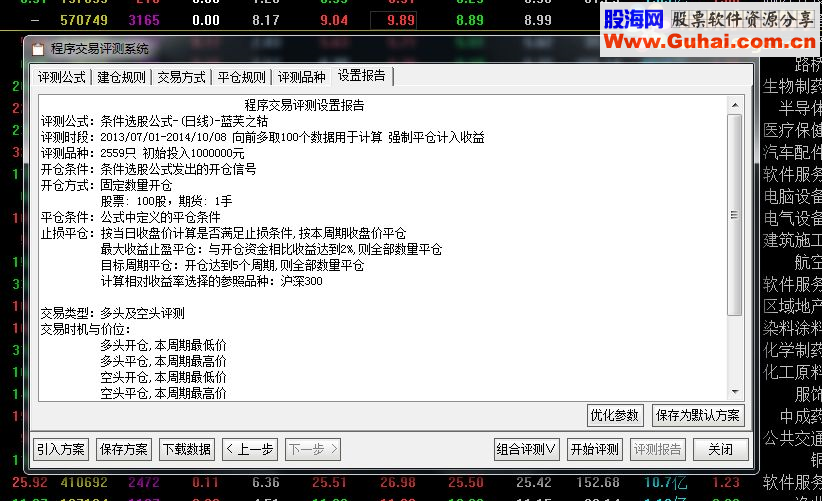
Task: Click the 评测公式 line in report
Action: tap(155, 122)
